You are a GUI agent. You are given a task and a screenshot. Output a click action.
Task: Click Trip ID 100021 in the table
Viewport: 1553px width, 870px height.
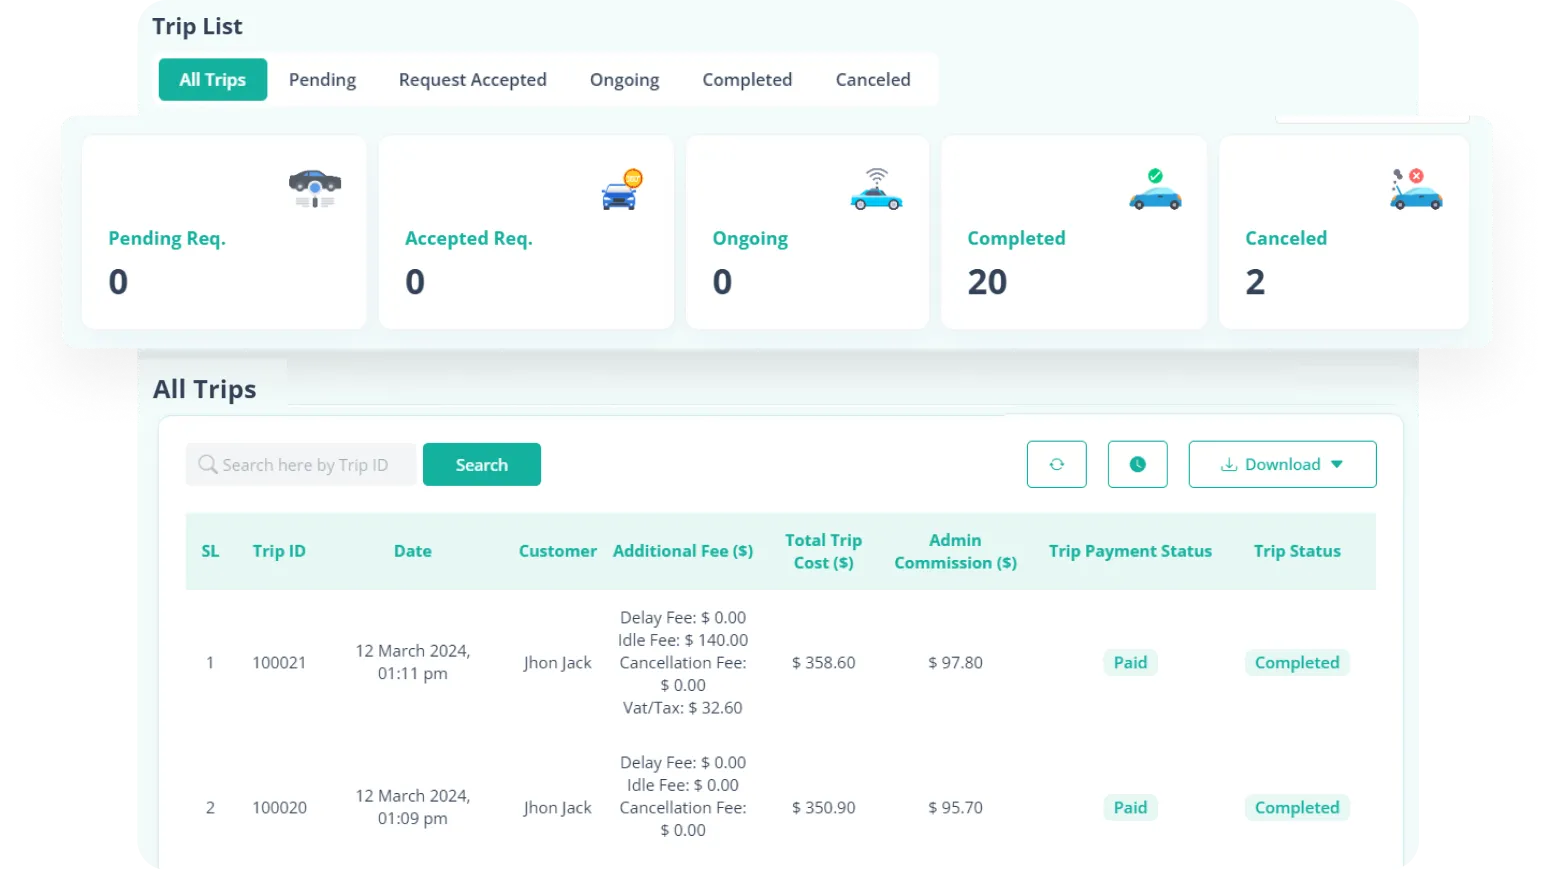(x=279, y=663)
